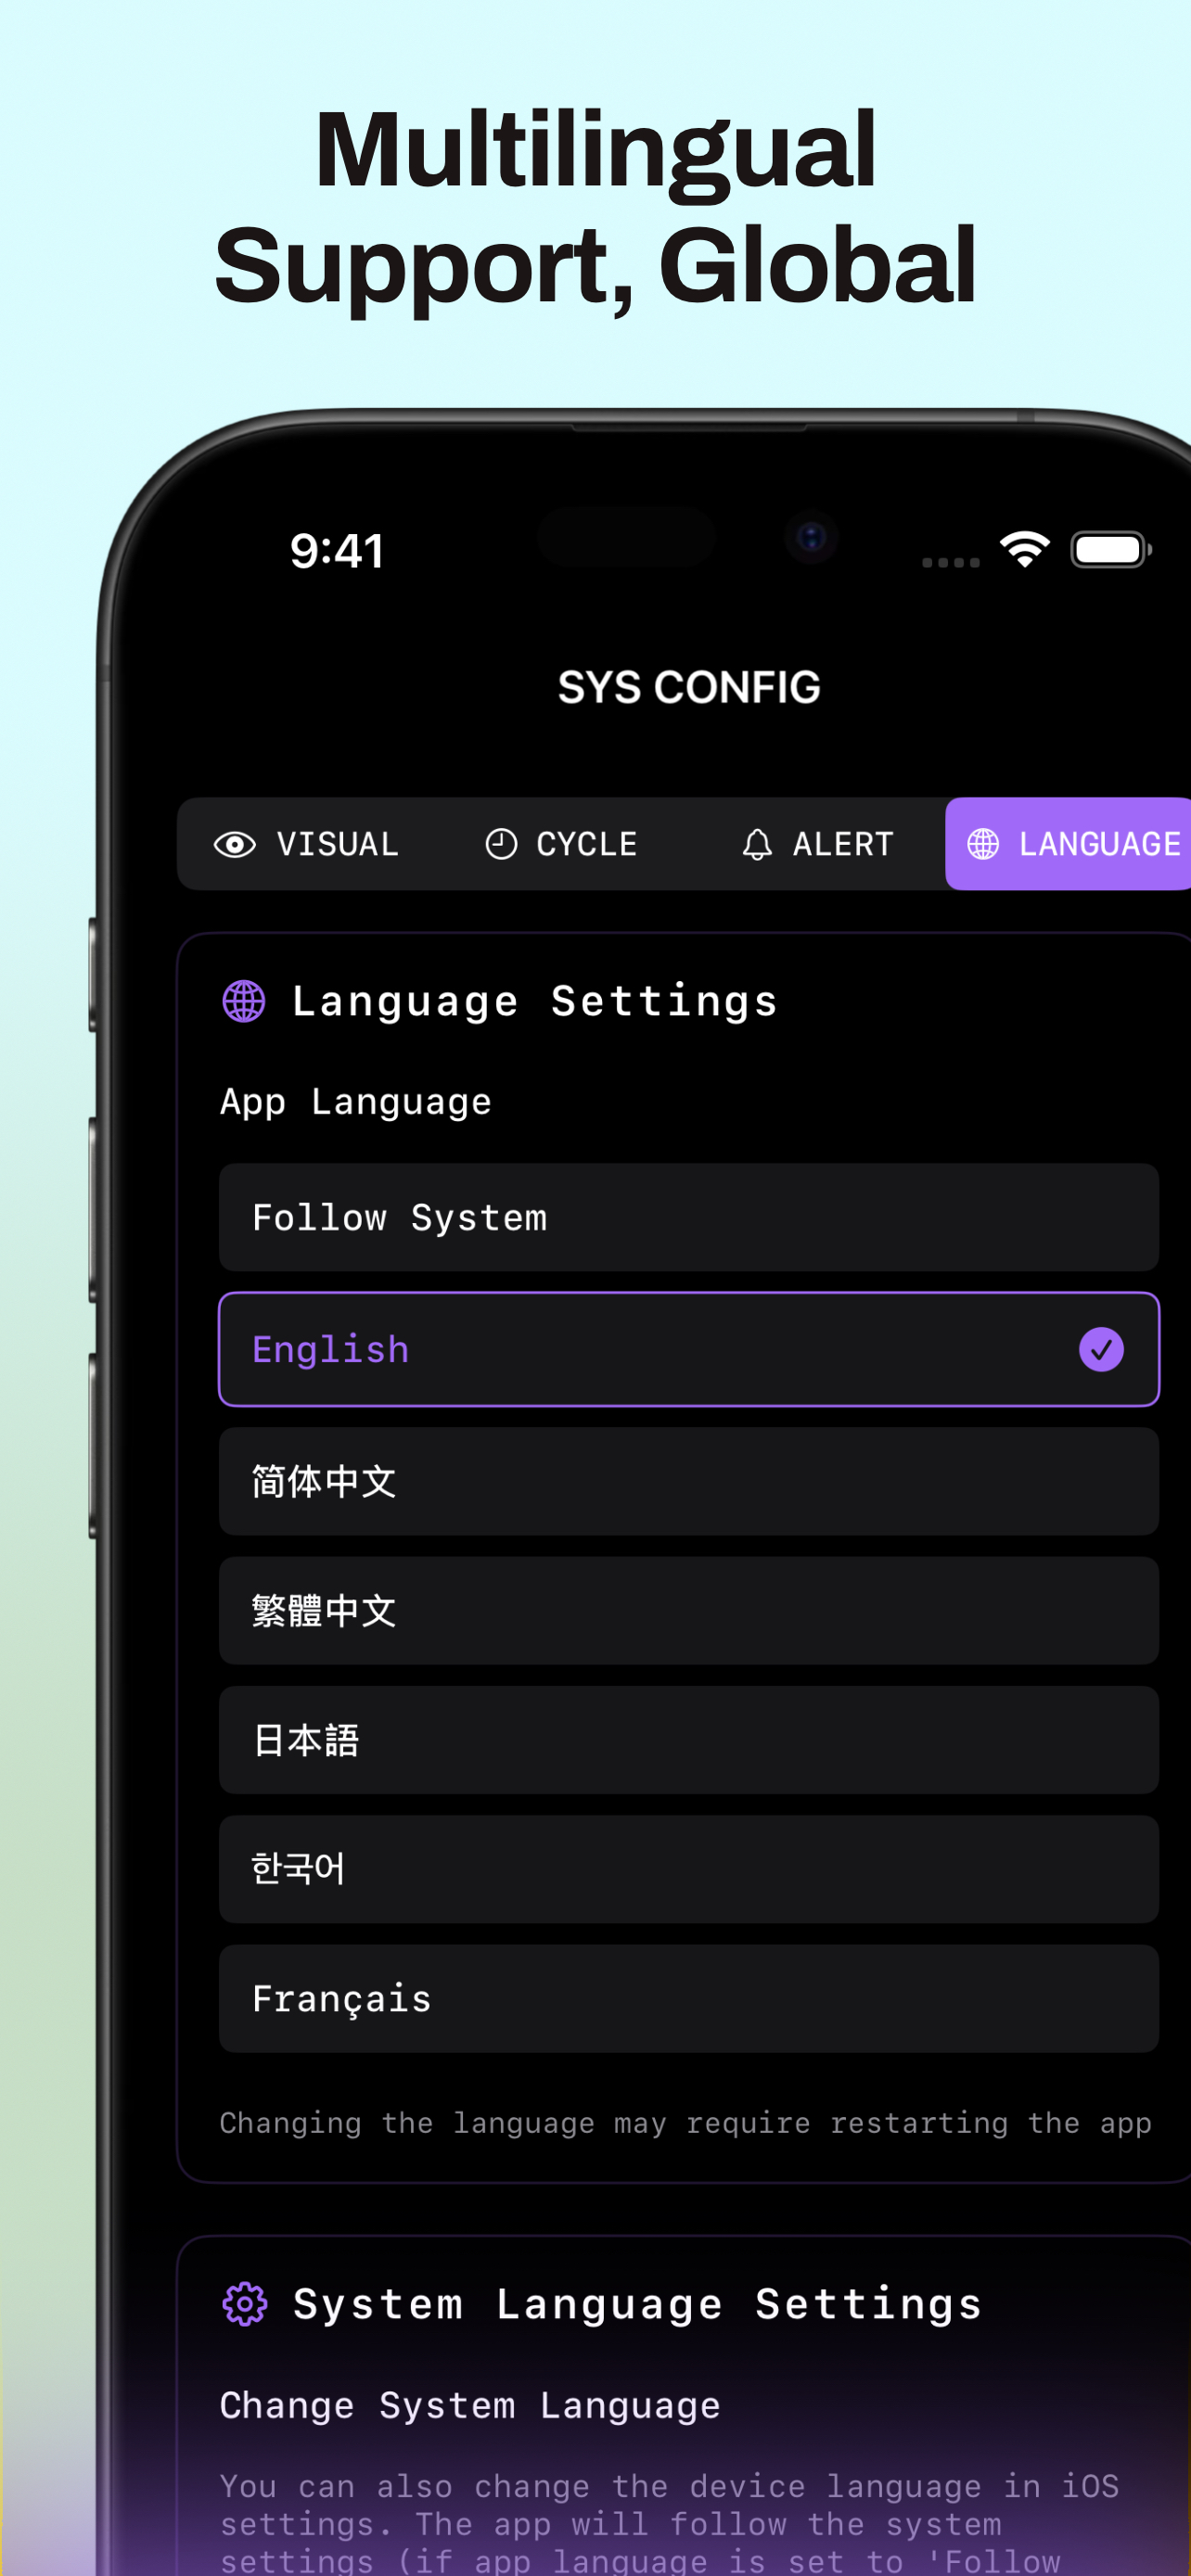Click the globe icon on Language tab
Image resolution: width=1191 pixels, height=2576 pixels.
(x=983, y=844)
